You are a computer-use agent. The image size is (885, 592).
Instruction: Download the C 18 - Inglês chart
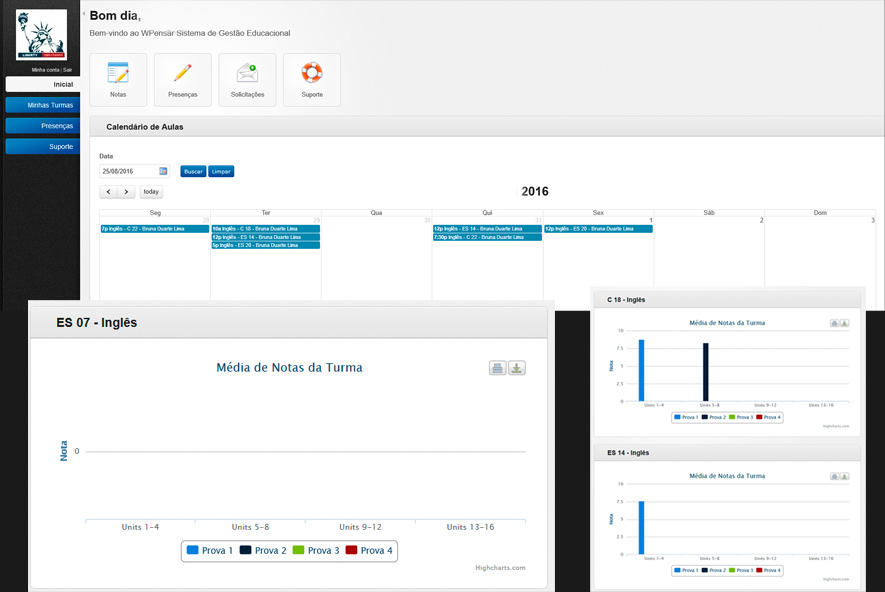(844, 323)
